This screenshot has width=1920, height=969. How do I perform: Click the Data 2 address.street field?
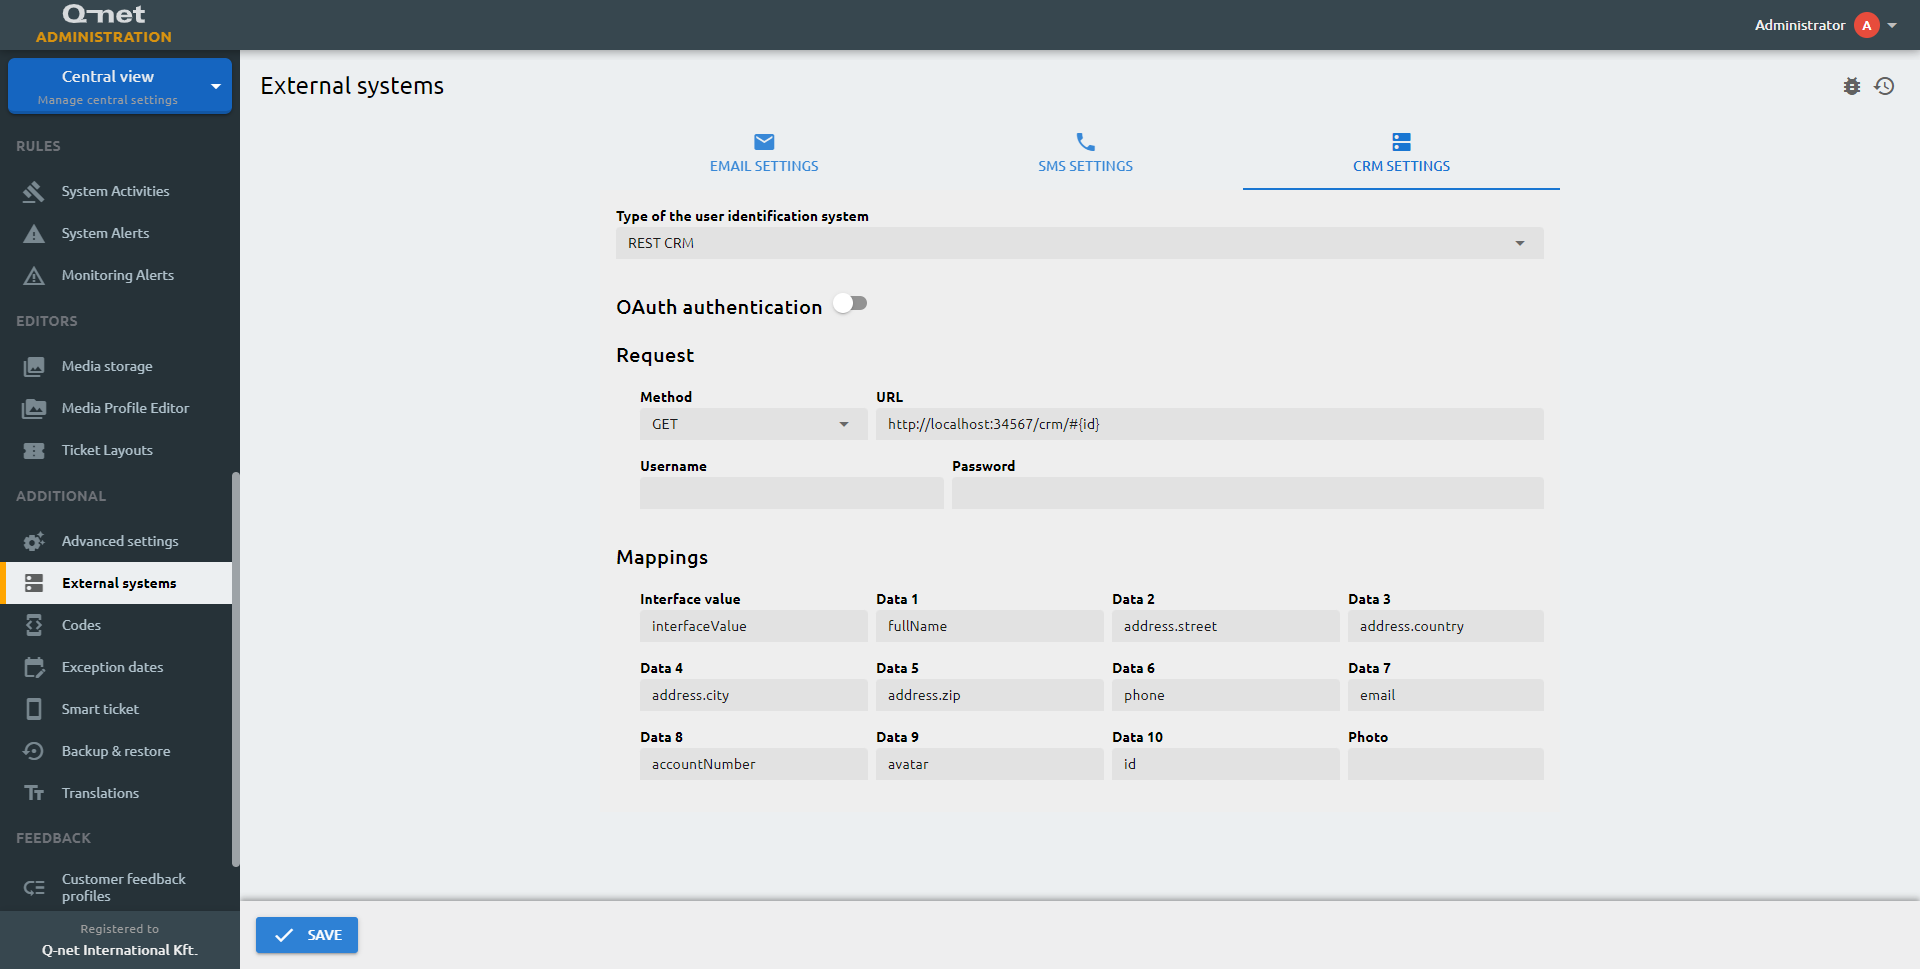1226,626
